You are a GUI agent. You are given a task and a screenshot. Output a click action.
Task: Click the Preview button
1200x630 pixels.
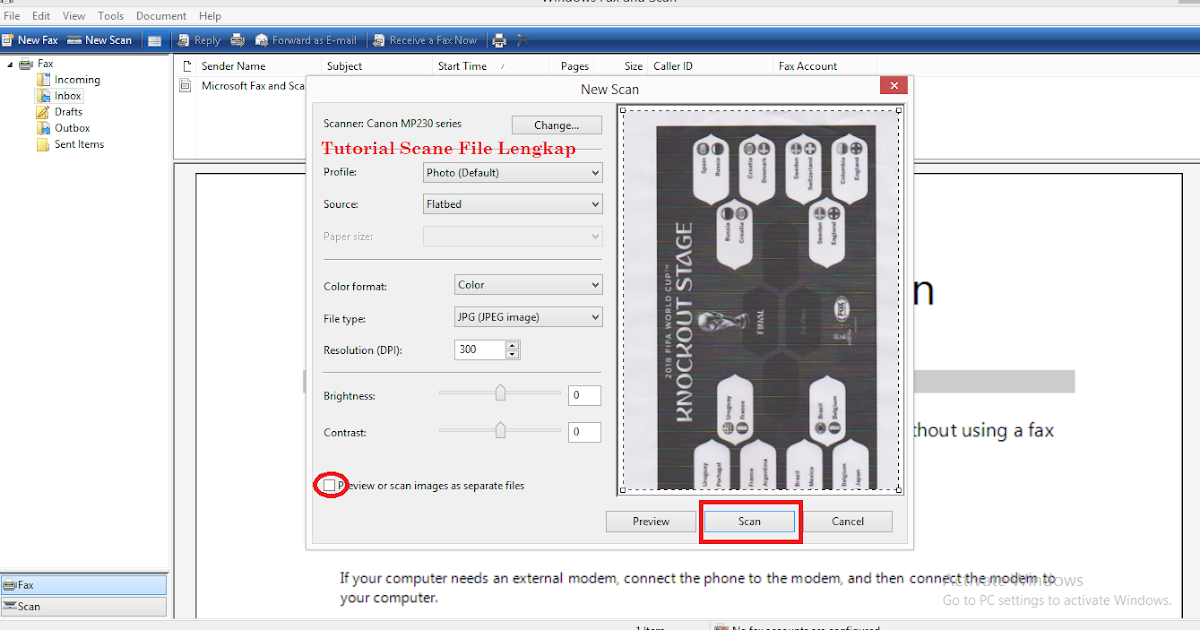(x=650, y=521)
